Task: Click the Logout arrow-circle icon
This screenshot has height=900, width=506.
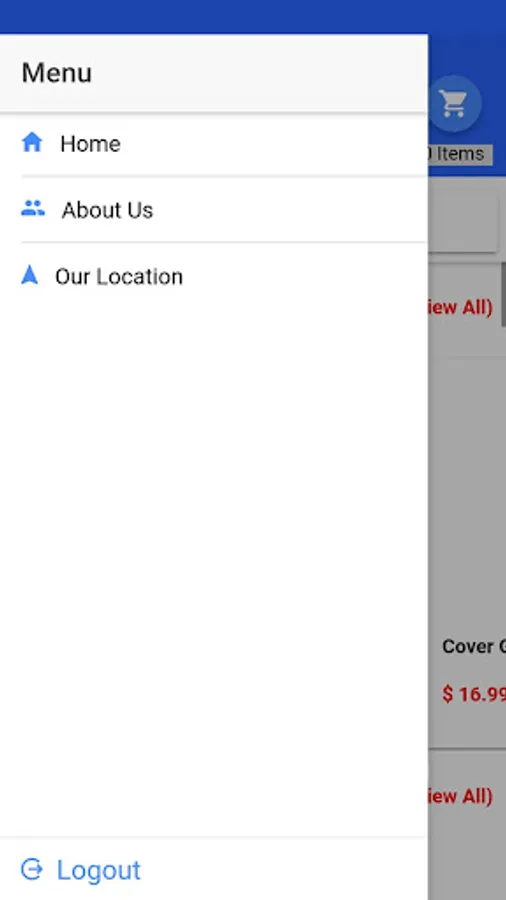Action: (32, 870)
